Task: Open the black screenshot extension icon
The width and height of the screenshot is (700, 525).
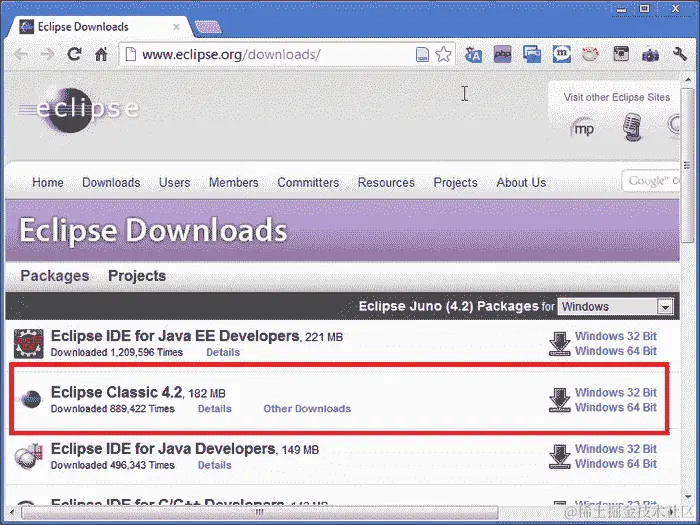Action: (x=621, y=54)
